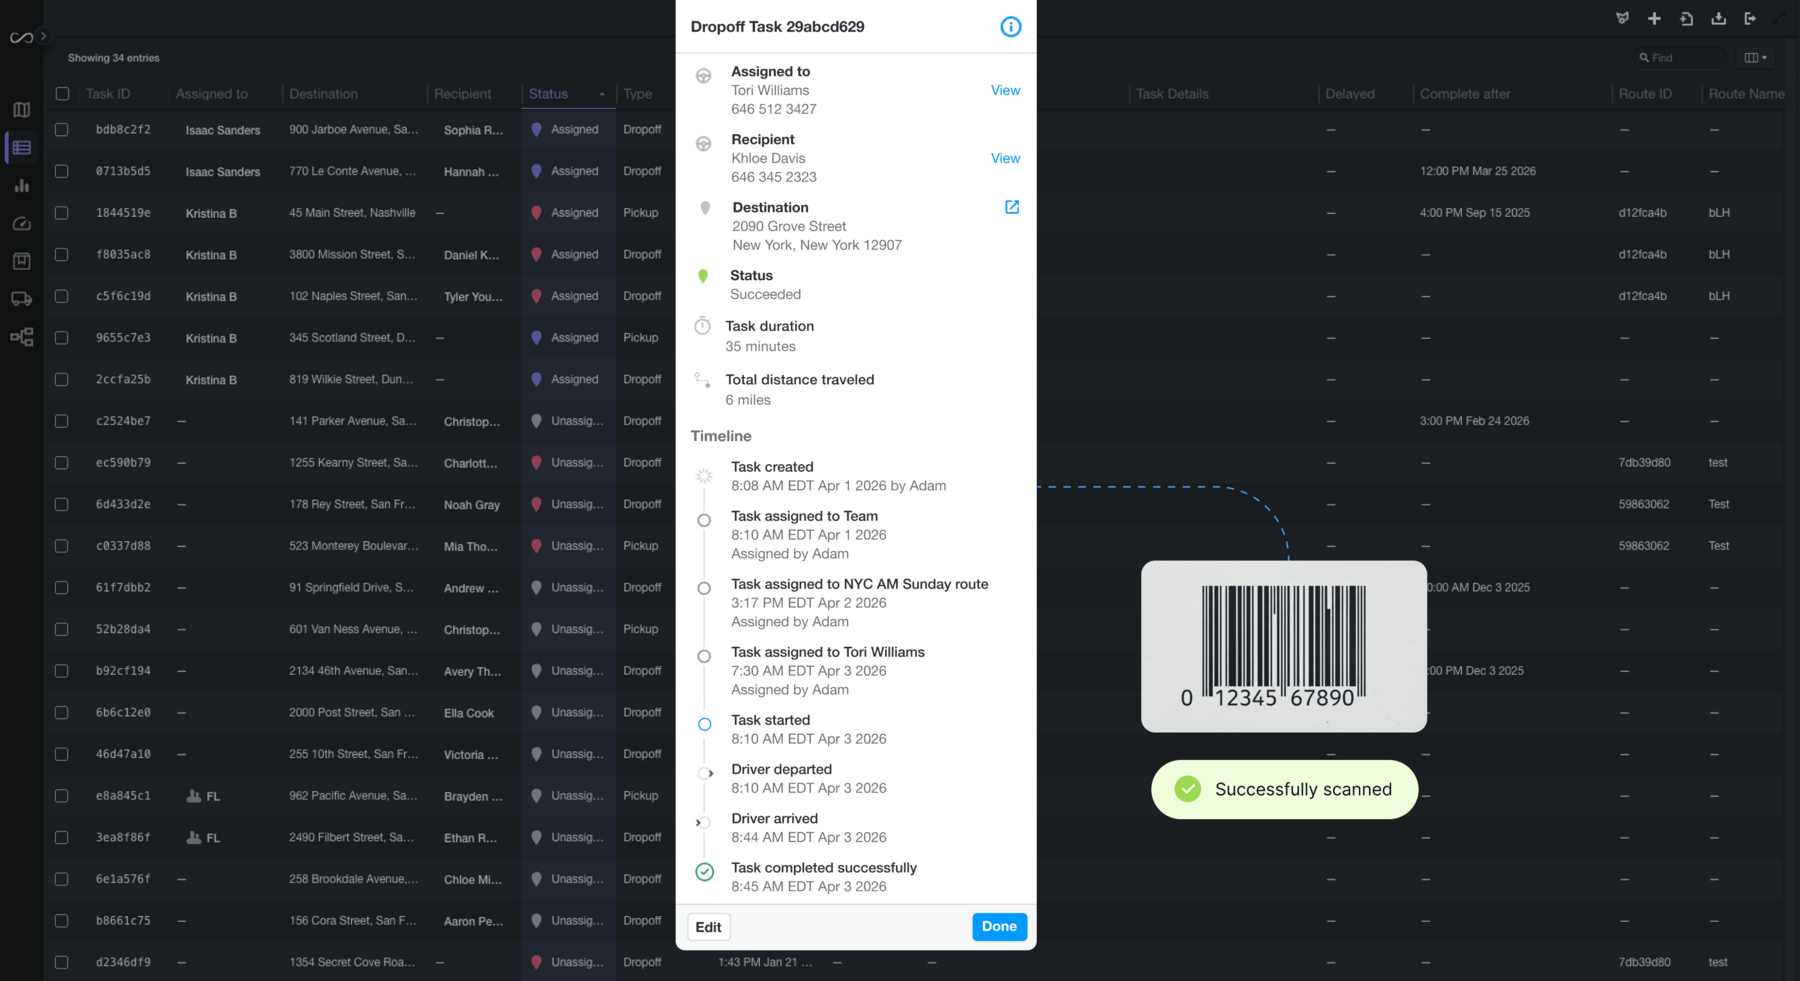Click the plus icon to add a task
Screen dimensions: 1800x981
pos(1654,18)
